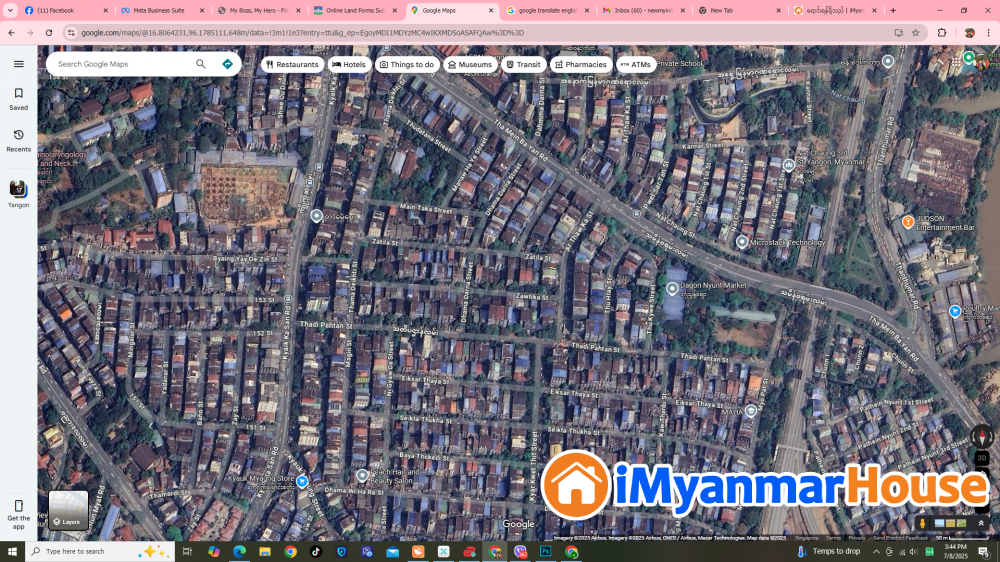This screenshot has height=562, width=1000.
Task: Open the Google Maps hamburger menu
Action: [x=18, y=64]
